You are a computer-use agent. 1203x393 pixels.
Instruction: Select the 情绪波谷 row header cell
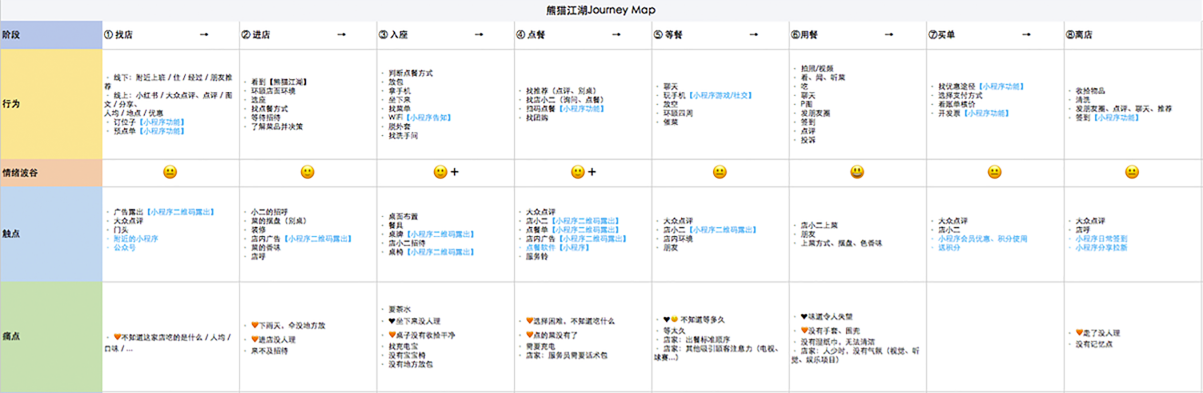click(51, 172)
